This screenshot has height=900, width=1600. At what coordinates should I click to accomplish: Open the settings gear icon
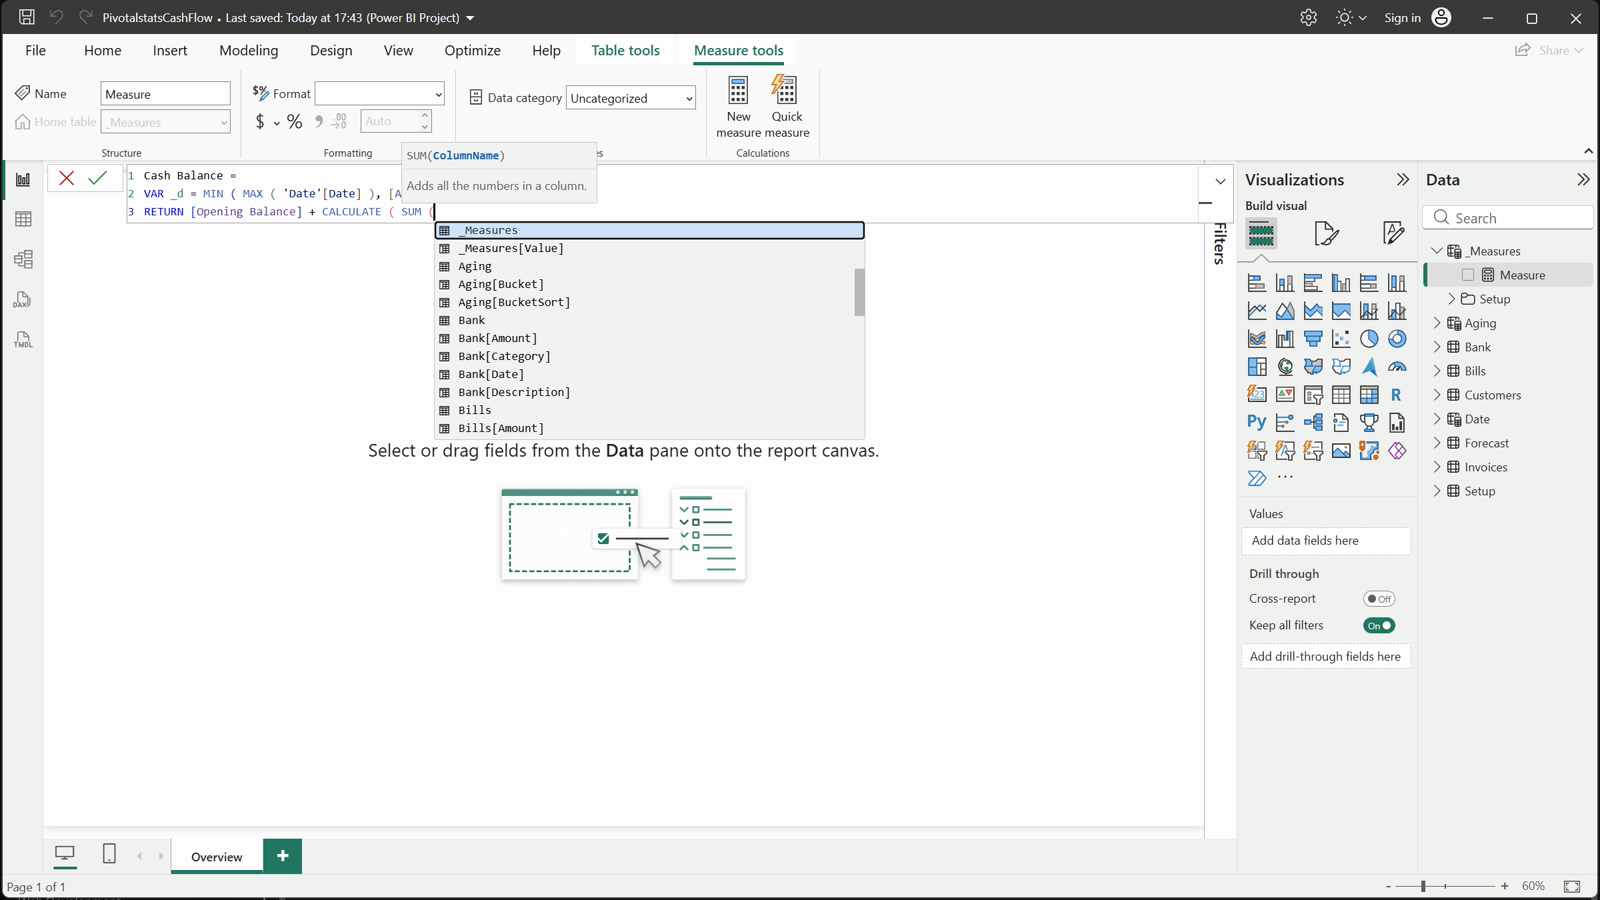click(x=1308, y=17)
